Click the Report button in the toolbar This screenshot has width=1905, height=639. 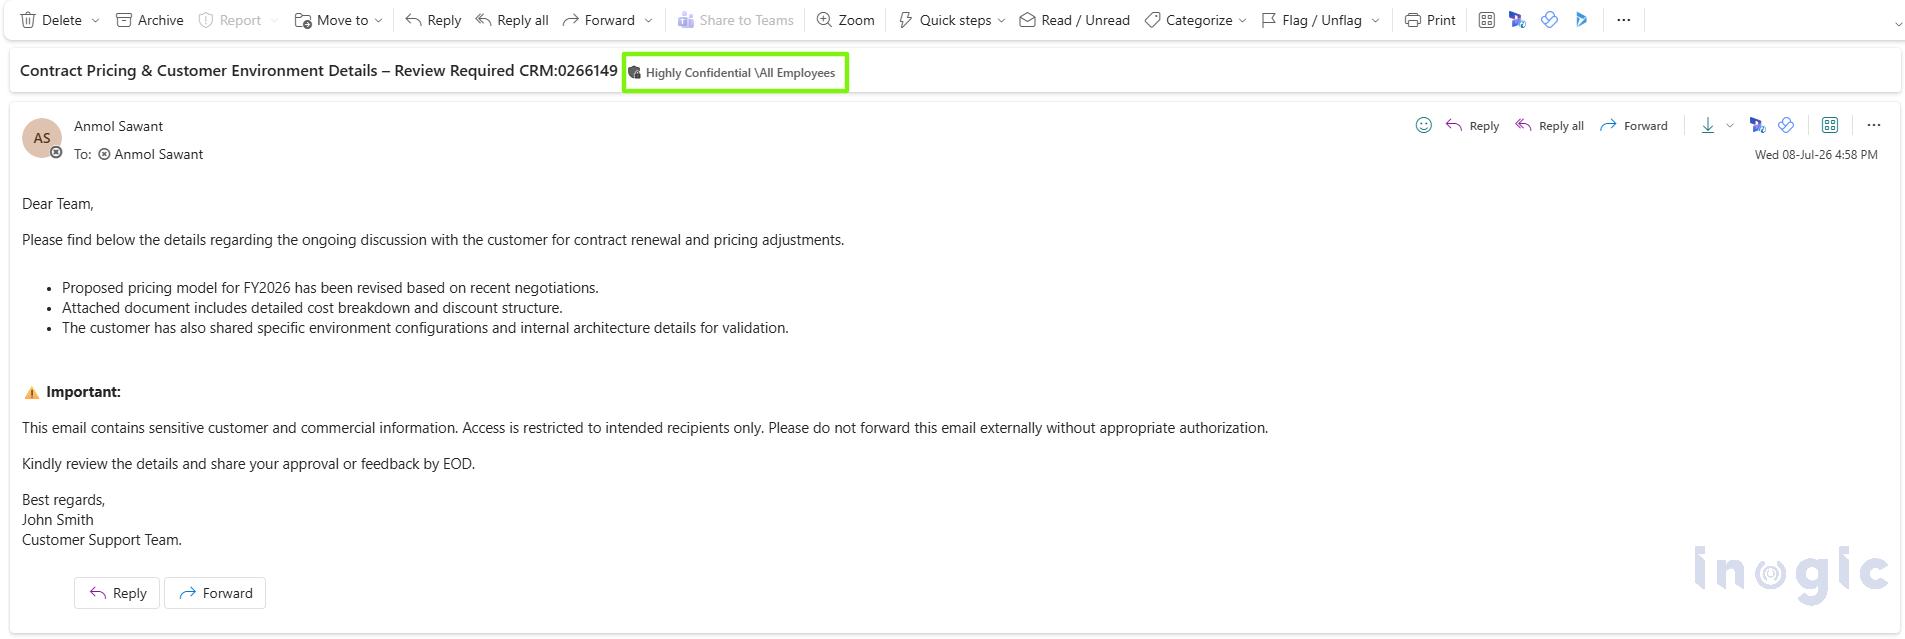[x=230, y=20]
